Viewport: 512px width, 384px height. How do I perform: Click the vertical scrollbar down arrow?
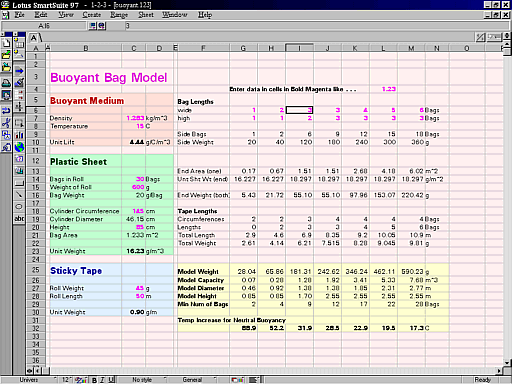pyautogui.click(x=507, y=363)
